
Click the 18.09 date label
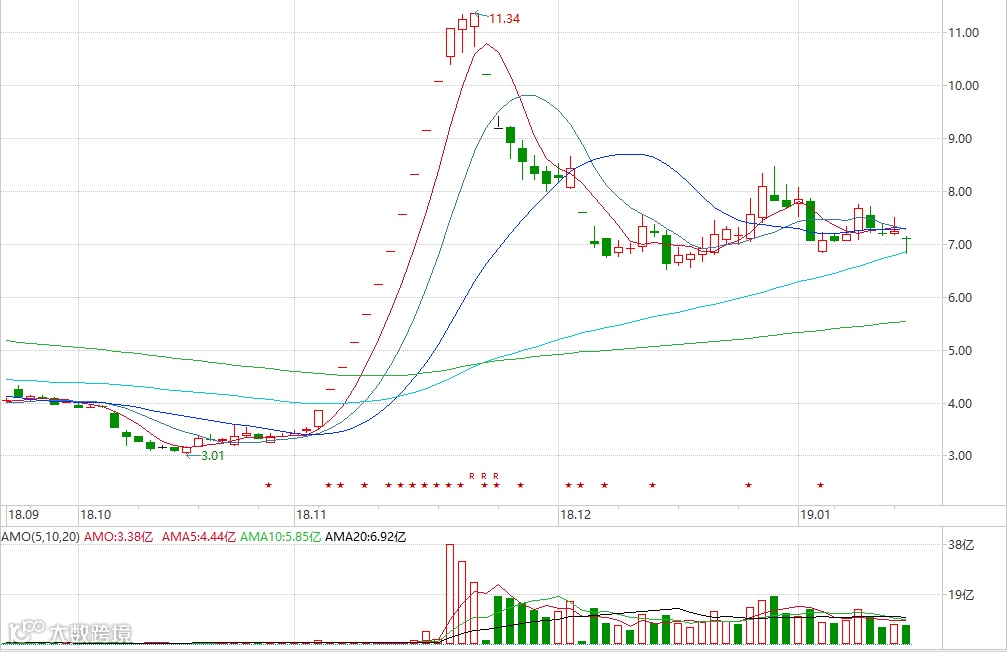point(23,515)
